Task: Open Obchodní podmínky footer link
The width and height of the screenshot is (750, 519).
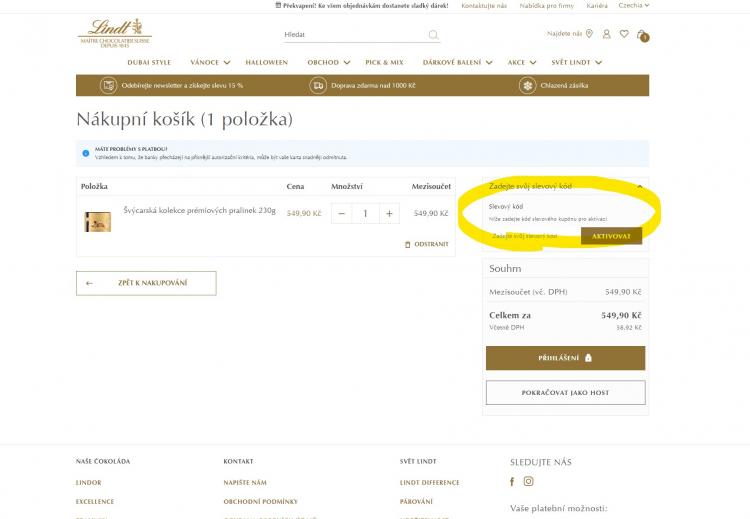Action: coord(260,502)
